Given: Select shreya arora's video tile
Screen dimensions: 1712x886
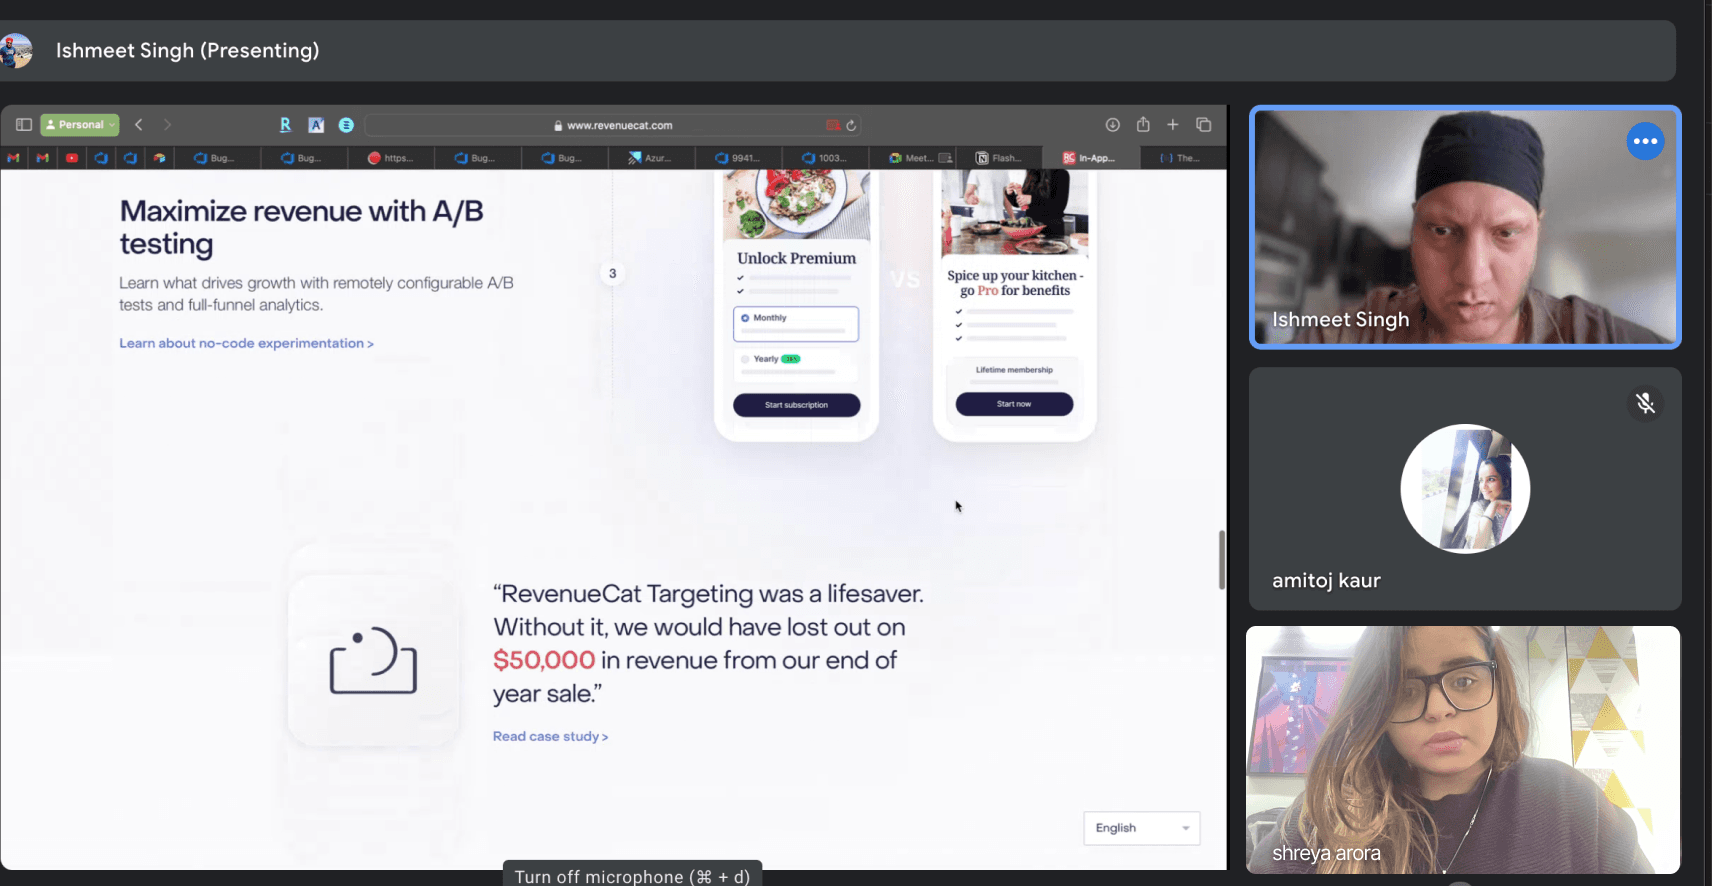Looking at the screenshot, I should (1463, 750).
